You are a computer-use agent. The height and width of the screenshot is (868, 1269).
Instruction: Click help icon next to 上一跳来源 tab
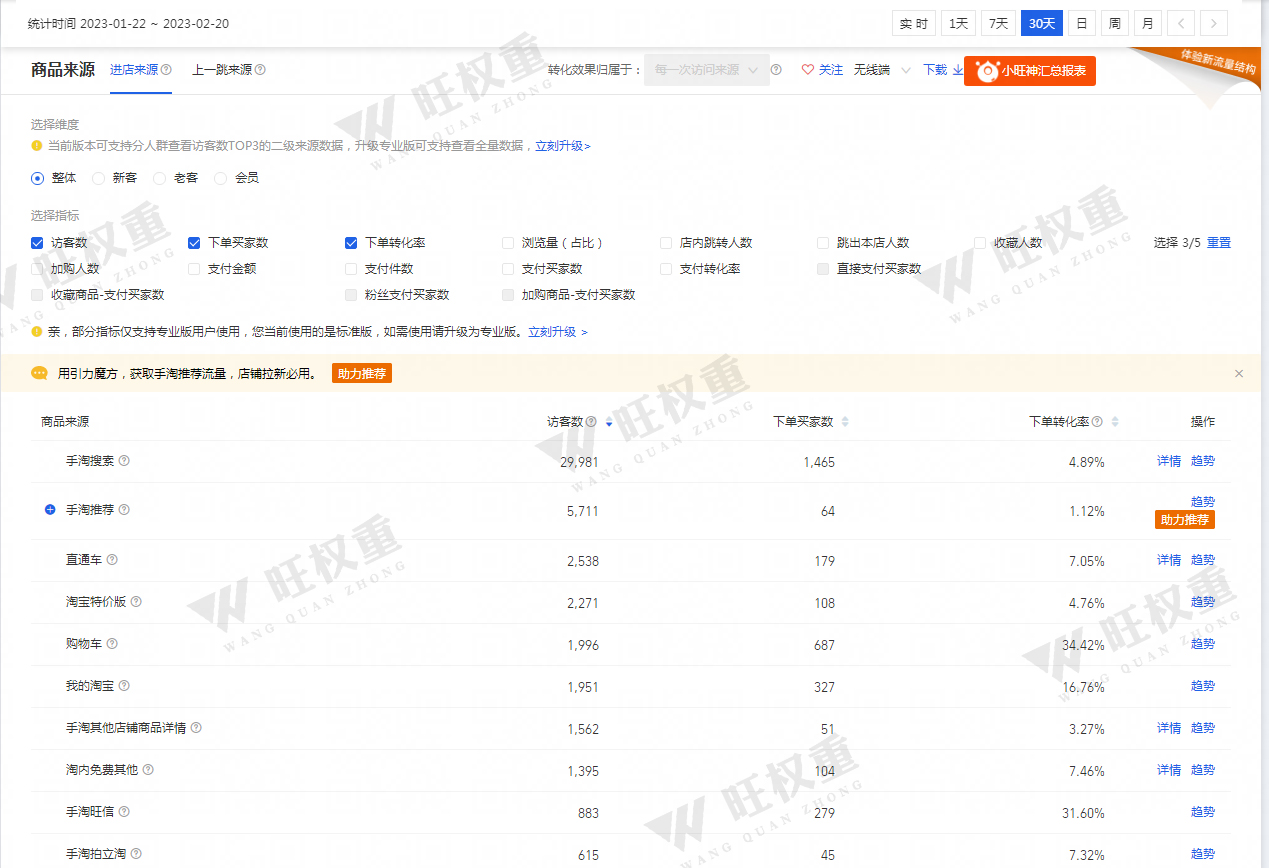click(260, 70)
